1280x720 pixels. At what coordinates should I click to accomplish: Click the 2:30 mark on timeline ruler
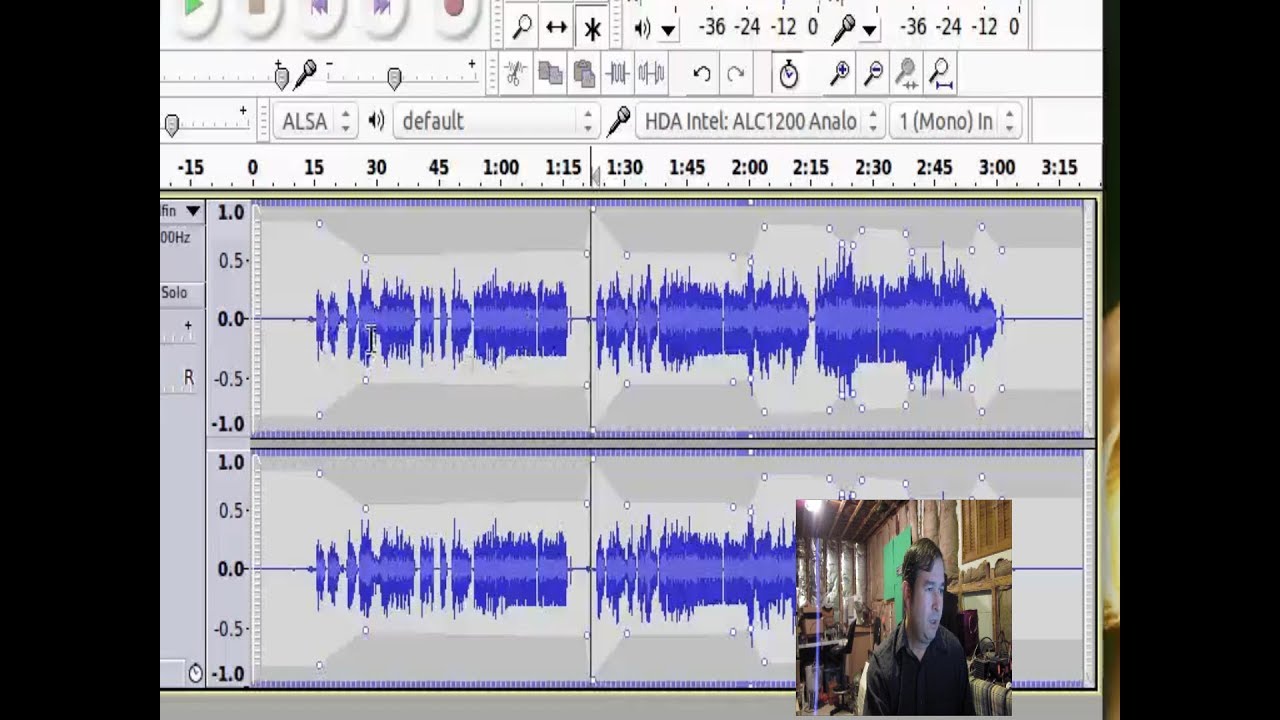coord(873,167)
